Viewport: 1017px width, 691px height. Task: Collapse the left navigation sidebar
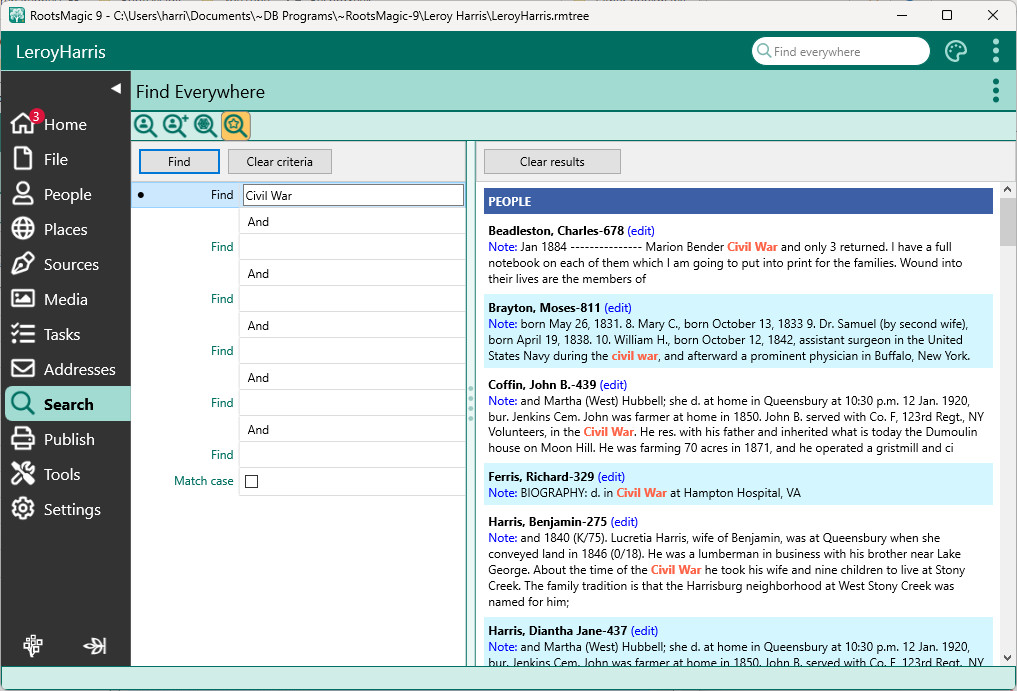pos(116,89)
